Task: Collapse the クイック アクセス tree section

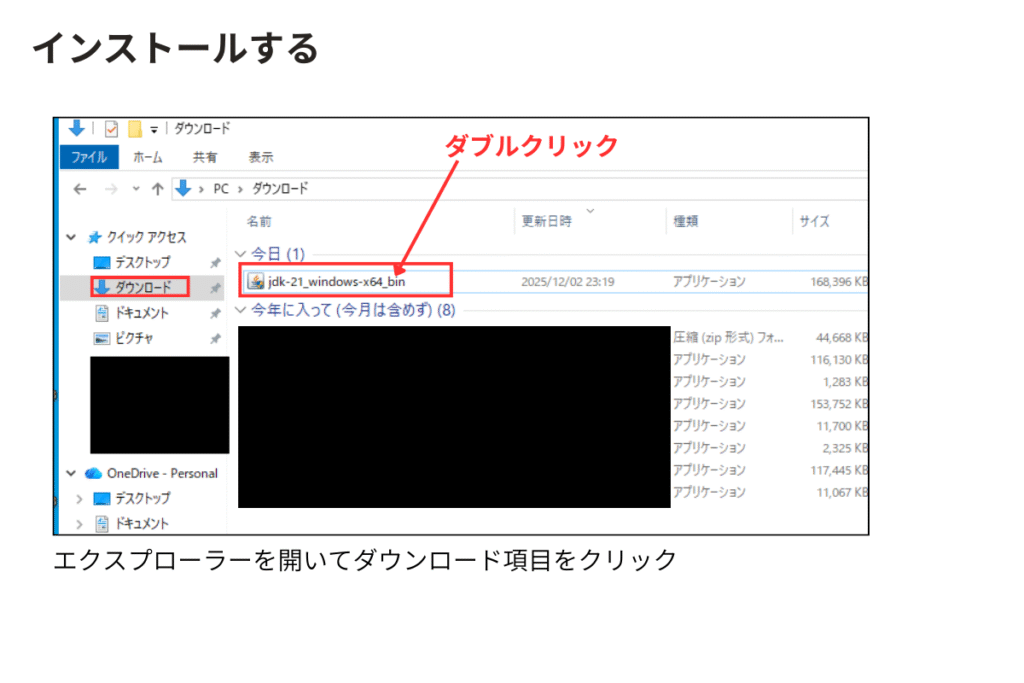Action: [x=71, y=237]
